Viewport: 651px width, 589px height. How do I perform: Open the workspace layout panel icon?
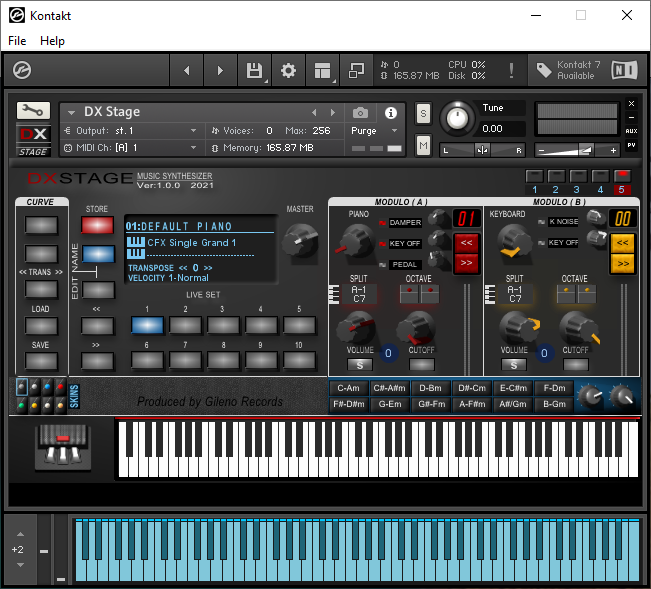322,71
